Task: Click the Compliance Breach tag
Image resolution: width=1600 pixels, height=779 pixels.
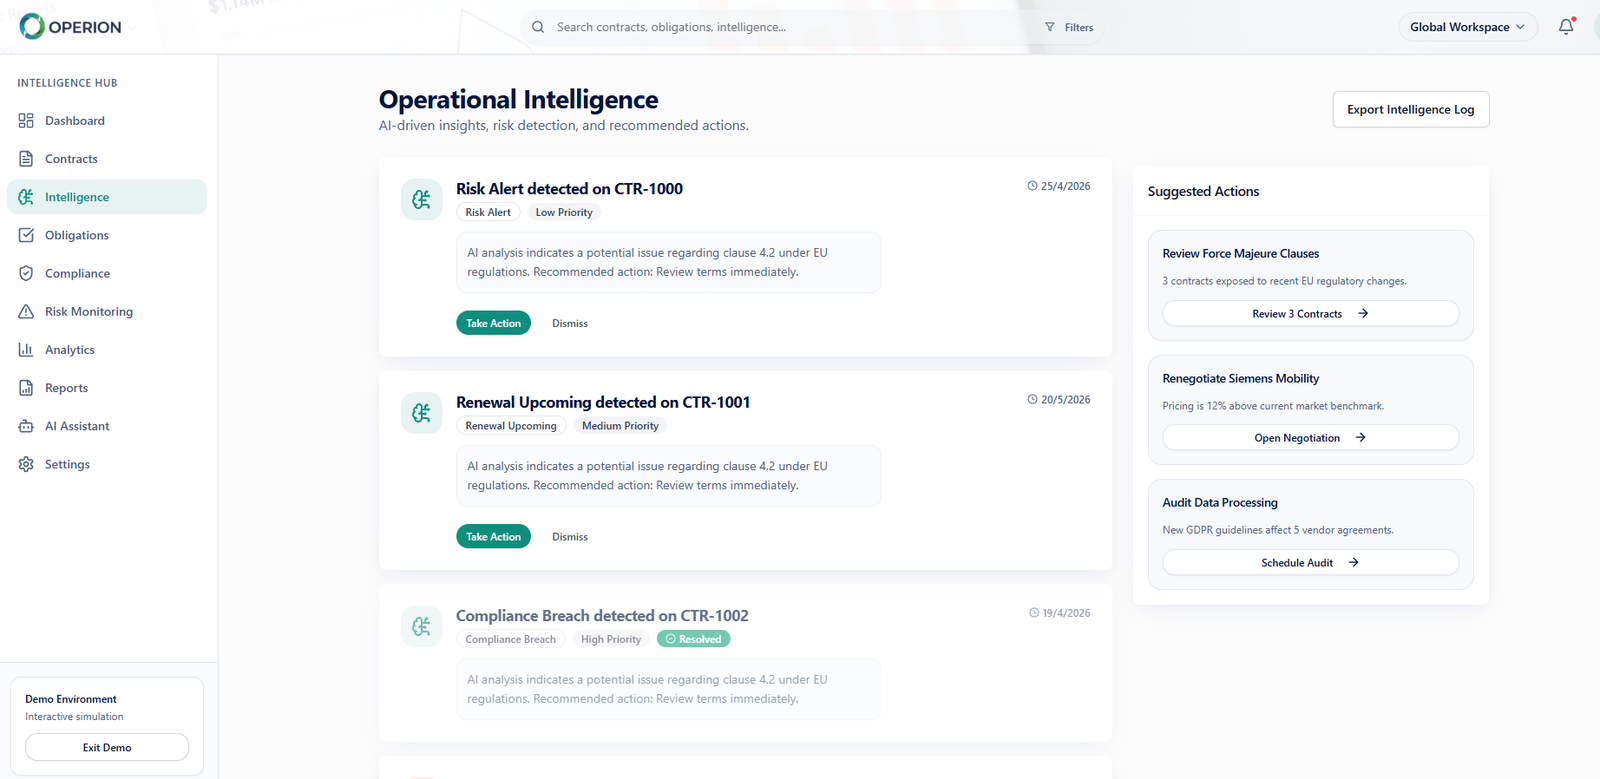Action: pos(511,639)
